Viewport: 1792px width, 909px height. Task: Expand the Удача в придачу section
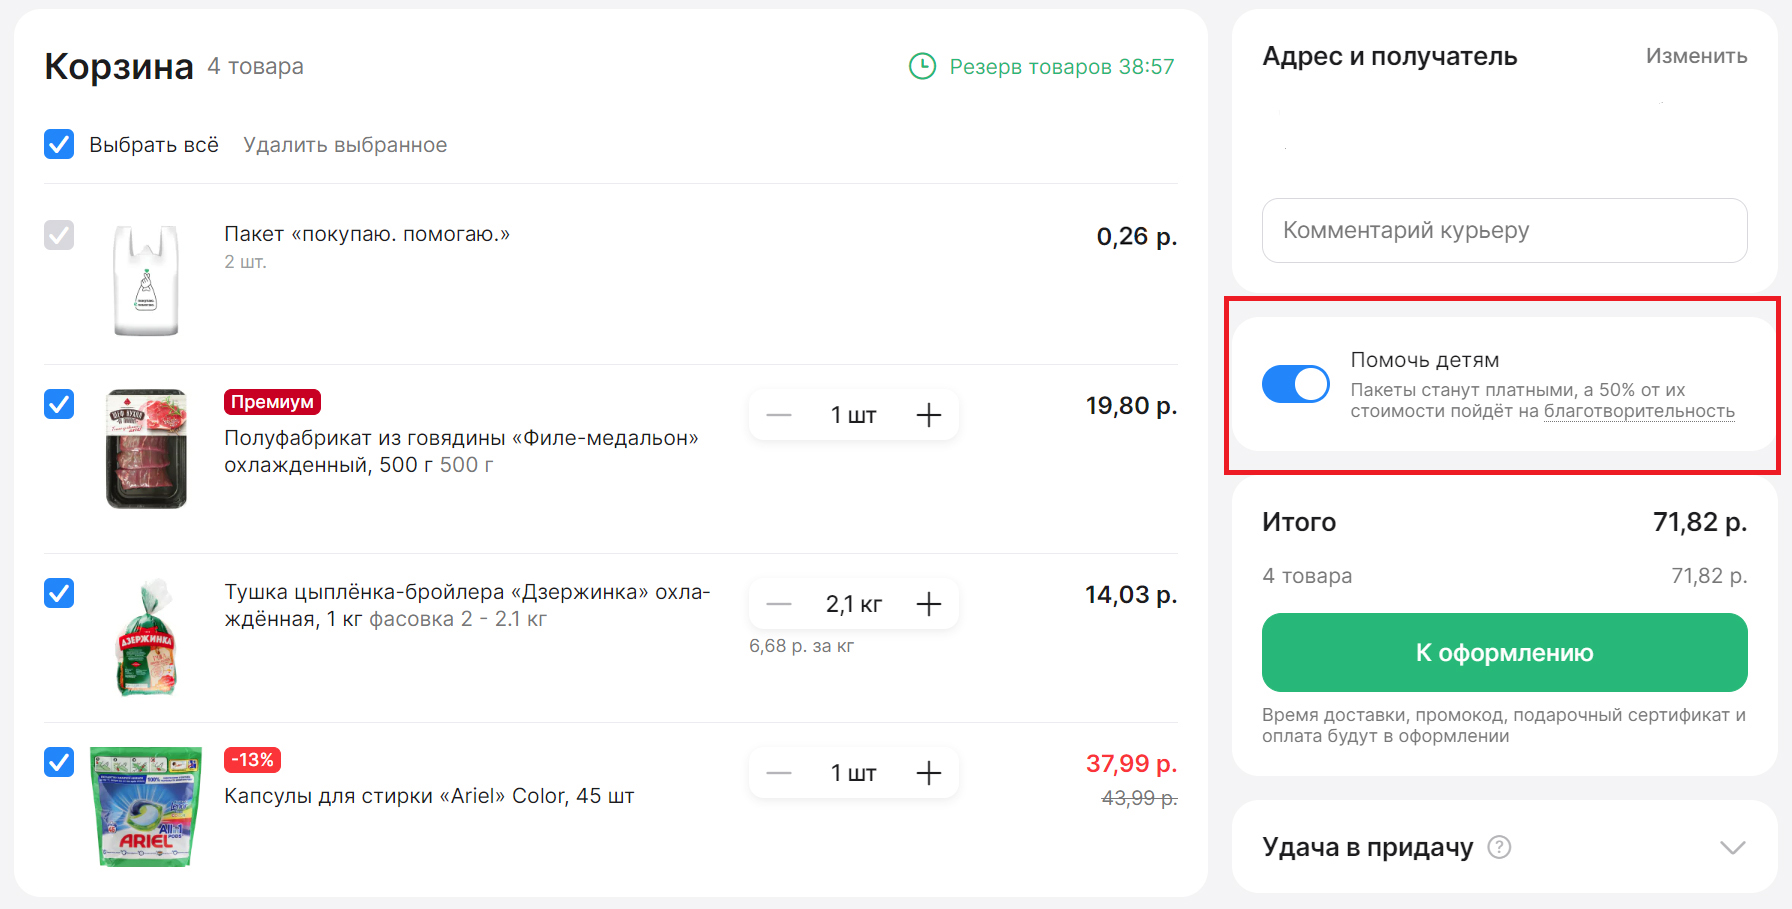pos(1732,847)
